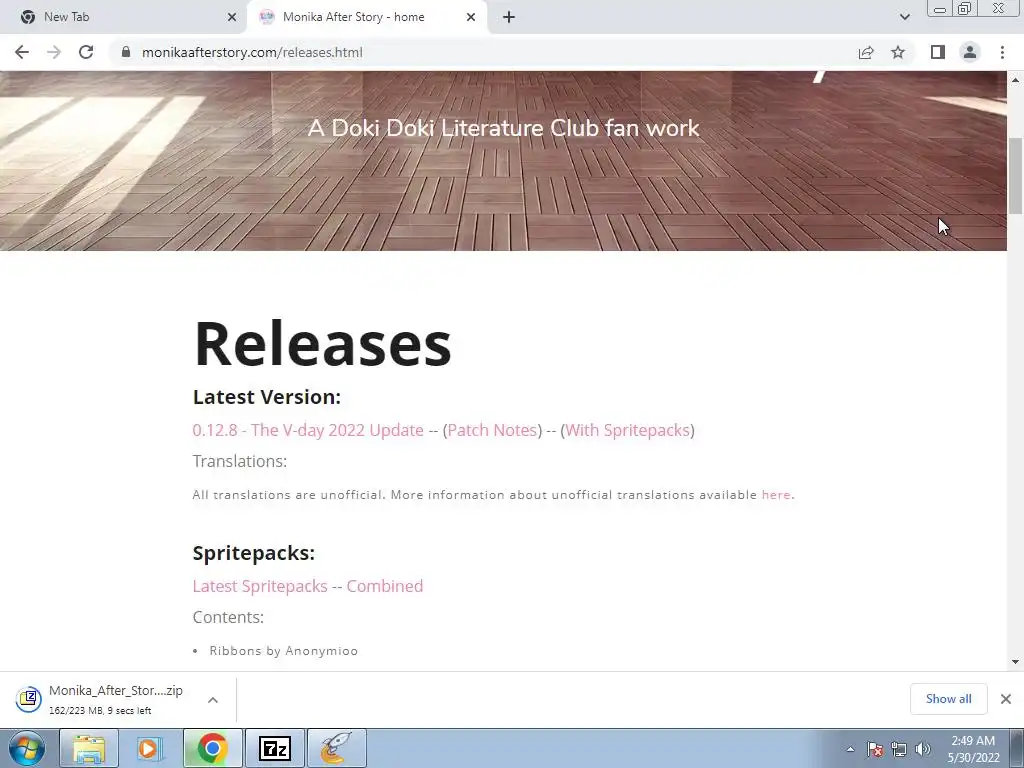1024x768 pixels.
Task: Click the forward navigation arrow
Action: [54, 52]
